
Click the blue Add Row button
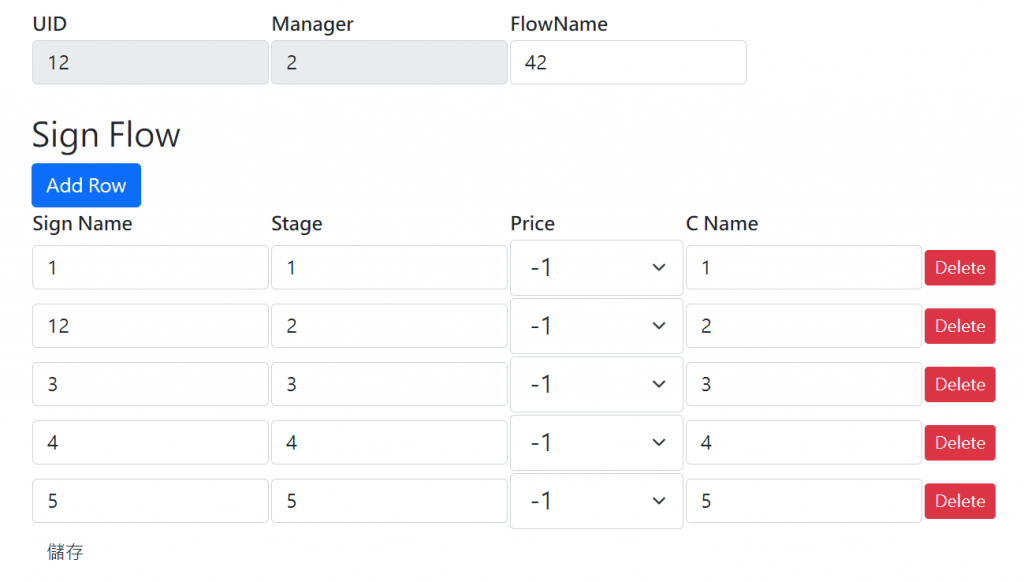[x=86, y=185]
